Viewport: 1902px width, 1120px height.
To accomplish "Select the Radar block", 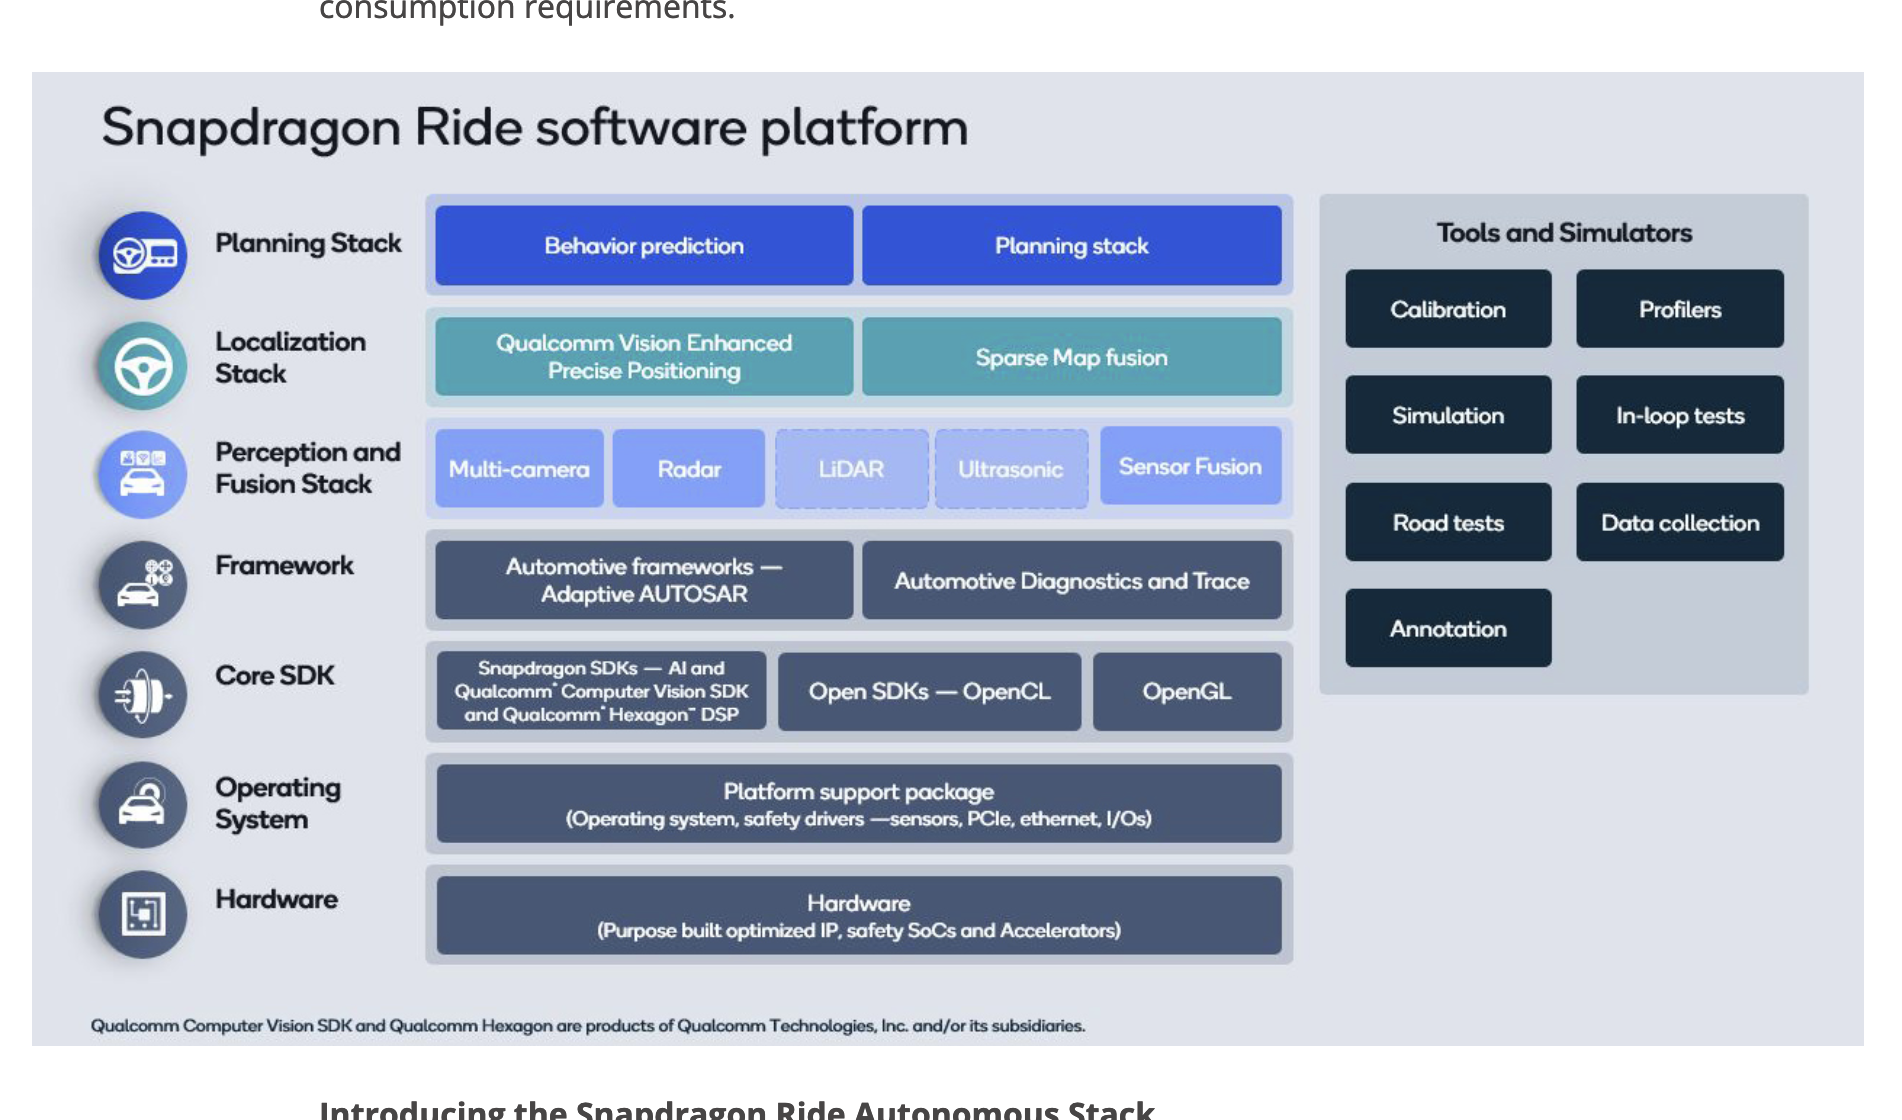I will [689, 468].
